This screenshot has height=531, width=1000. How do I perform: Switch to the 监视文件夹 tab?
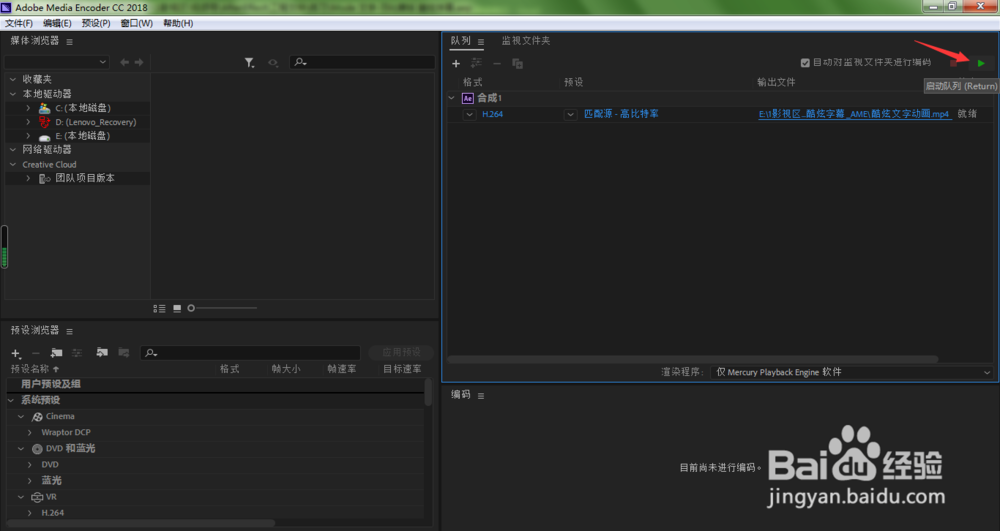tap(526, 41)
